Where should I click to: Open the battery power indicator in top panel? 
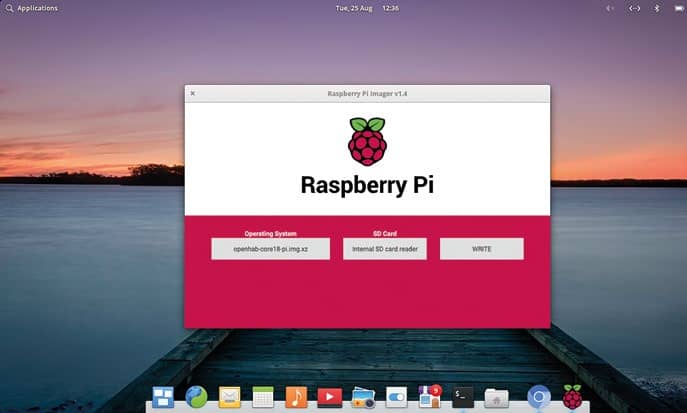(680, 8)
